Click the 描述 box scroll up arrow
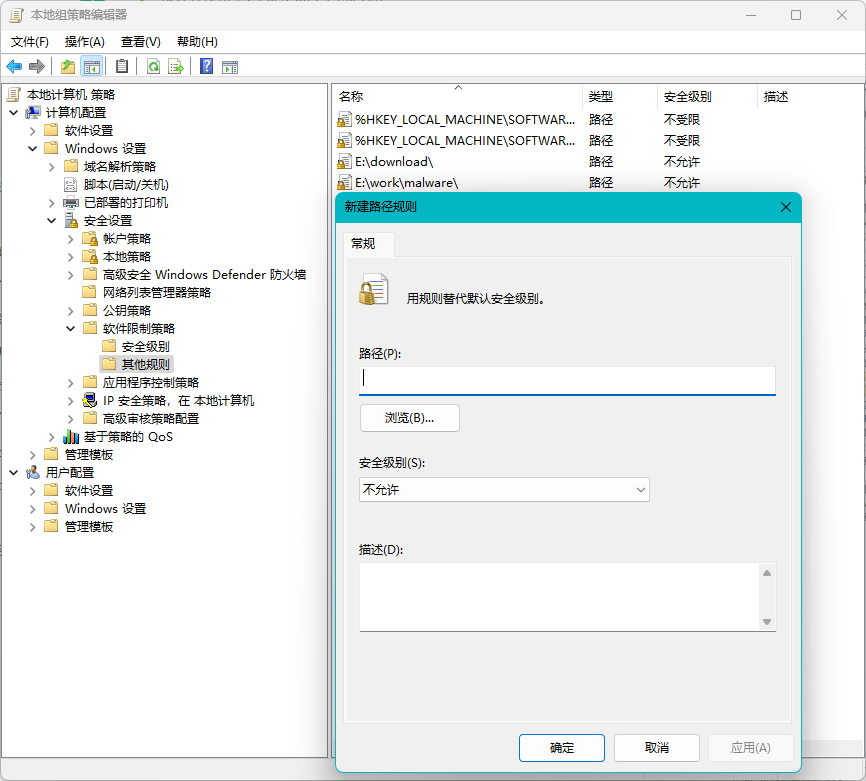 coord(767,573)
